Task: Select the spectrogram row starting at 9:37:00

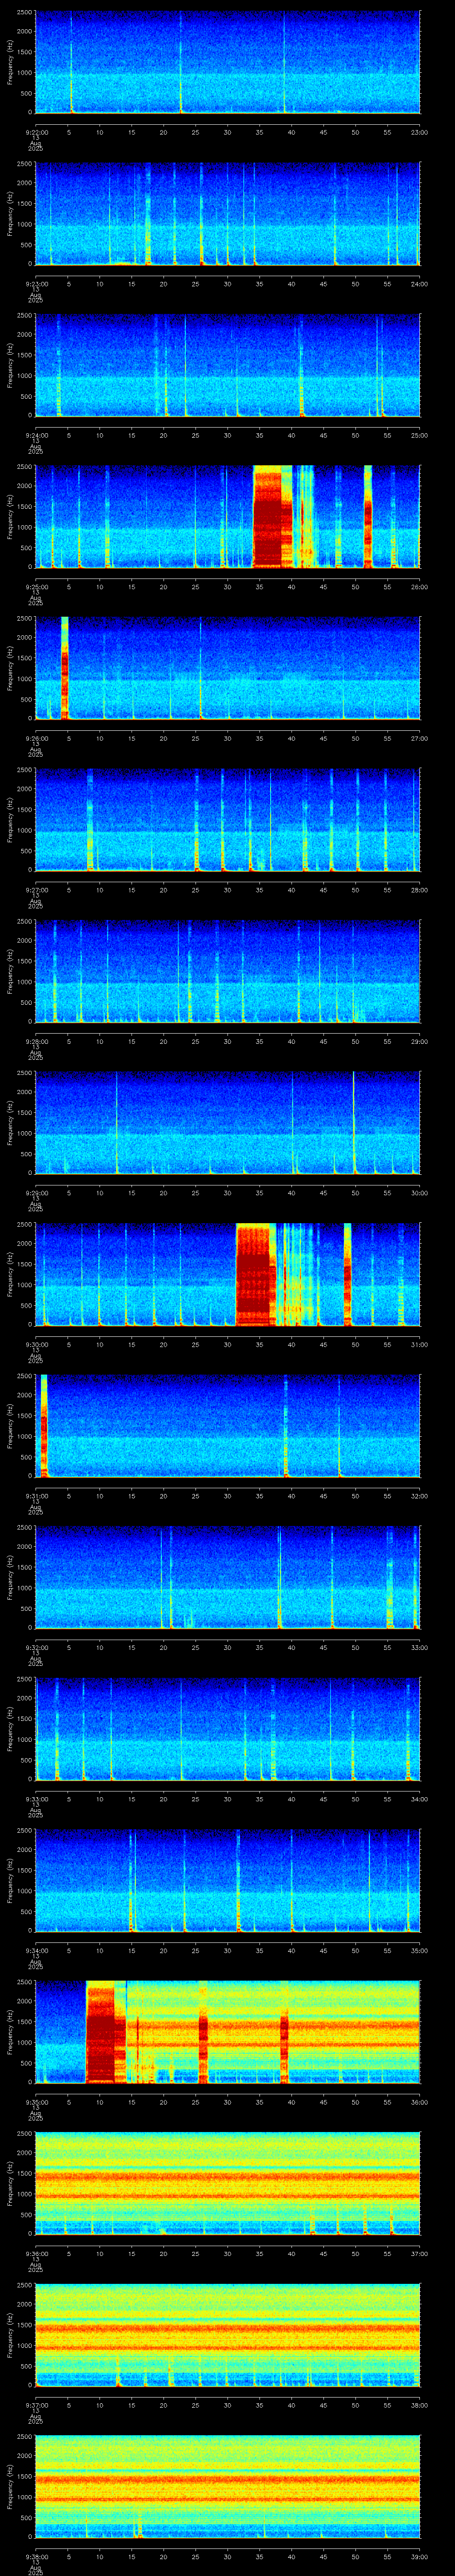Action: click(227, 2335)
